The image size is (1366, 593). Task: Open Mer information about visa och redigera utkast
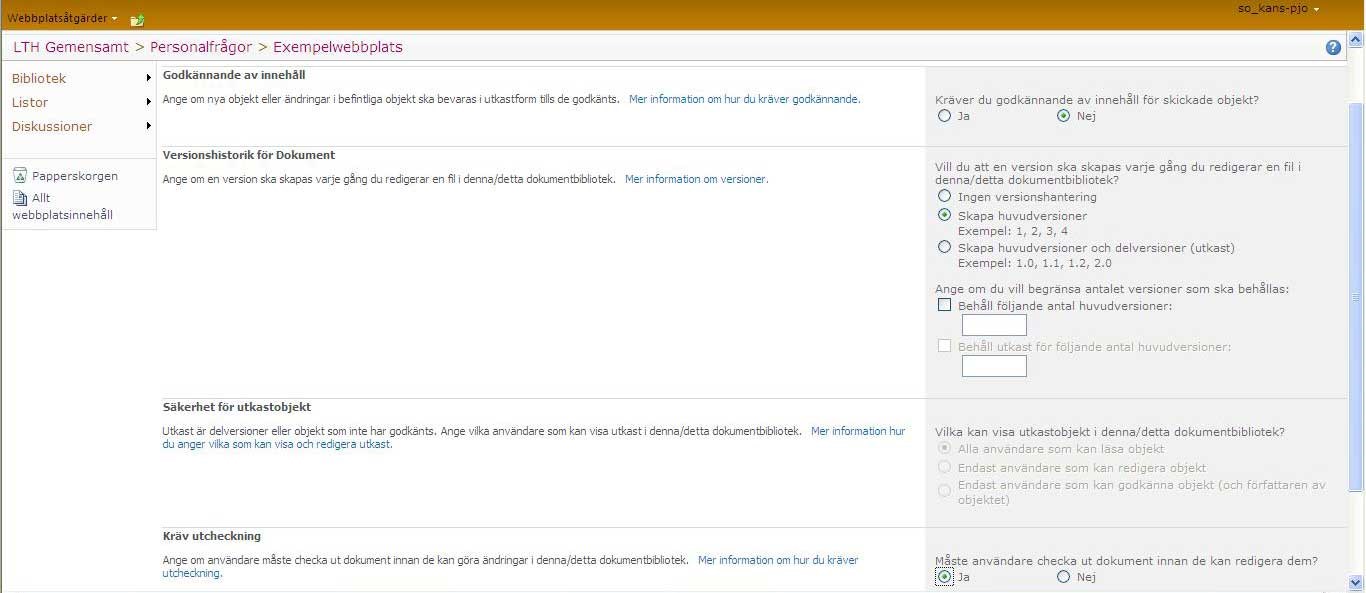coord(534,437)
